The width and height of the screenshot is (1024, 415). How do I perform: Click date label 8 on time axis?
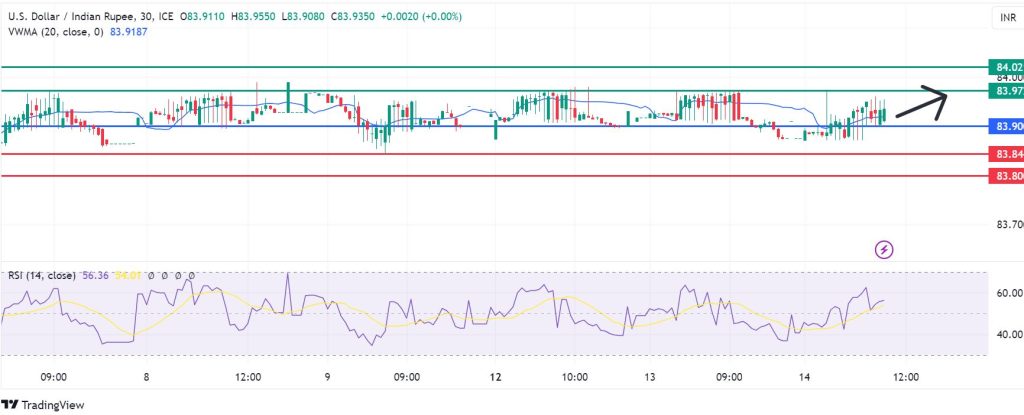[x=146, y=377]
